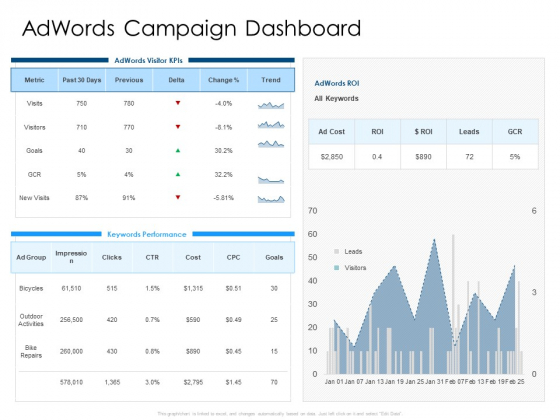Click the red down arrow in New Visits row
The image size is (560, 420).
tap(178, 197)
